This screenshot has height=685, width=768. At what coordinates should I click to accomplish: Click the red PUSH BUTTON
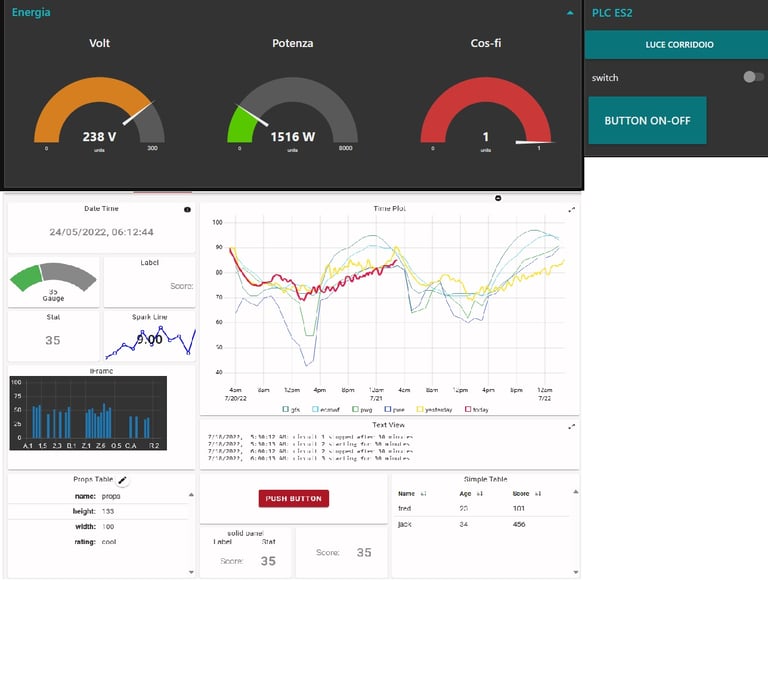tap(293, 498)
